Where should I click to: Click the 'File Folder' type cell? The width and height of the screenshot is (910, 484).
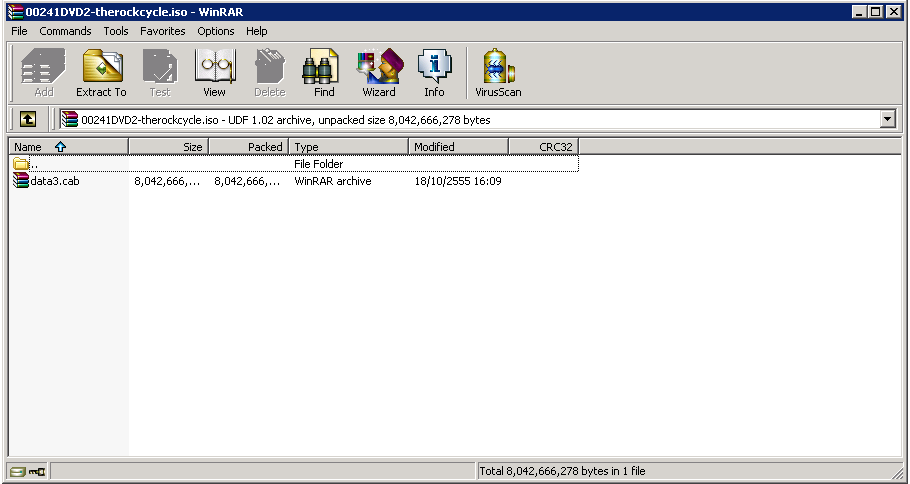[x=319, y=164]
